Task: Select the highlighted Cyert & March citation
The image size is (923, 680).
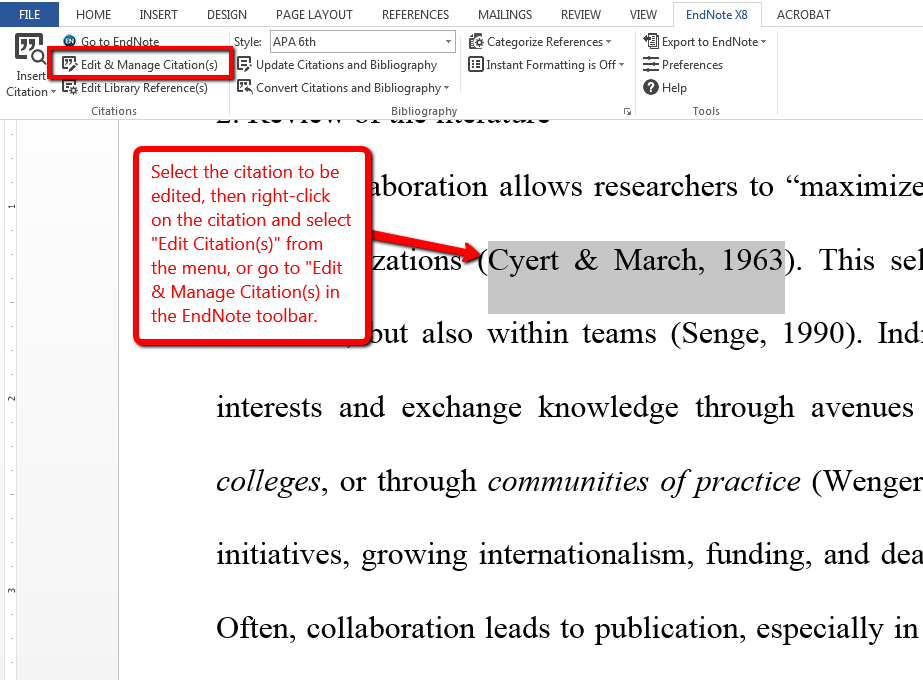Action: click(x=633, y=261)
